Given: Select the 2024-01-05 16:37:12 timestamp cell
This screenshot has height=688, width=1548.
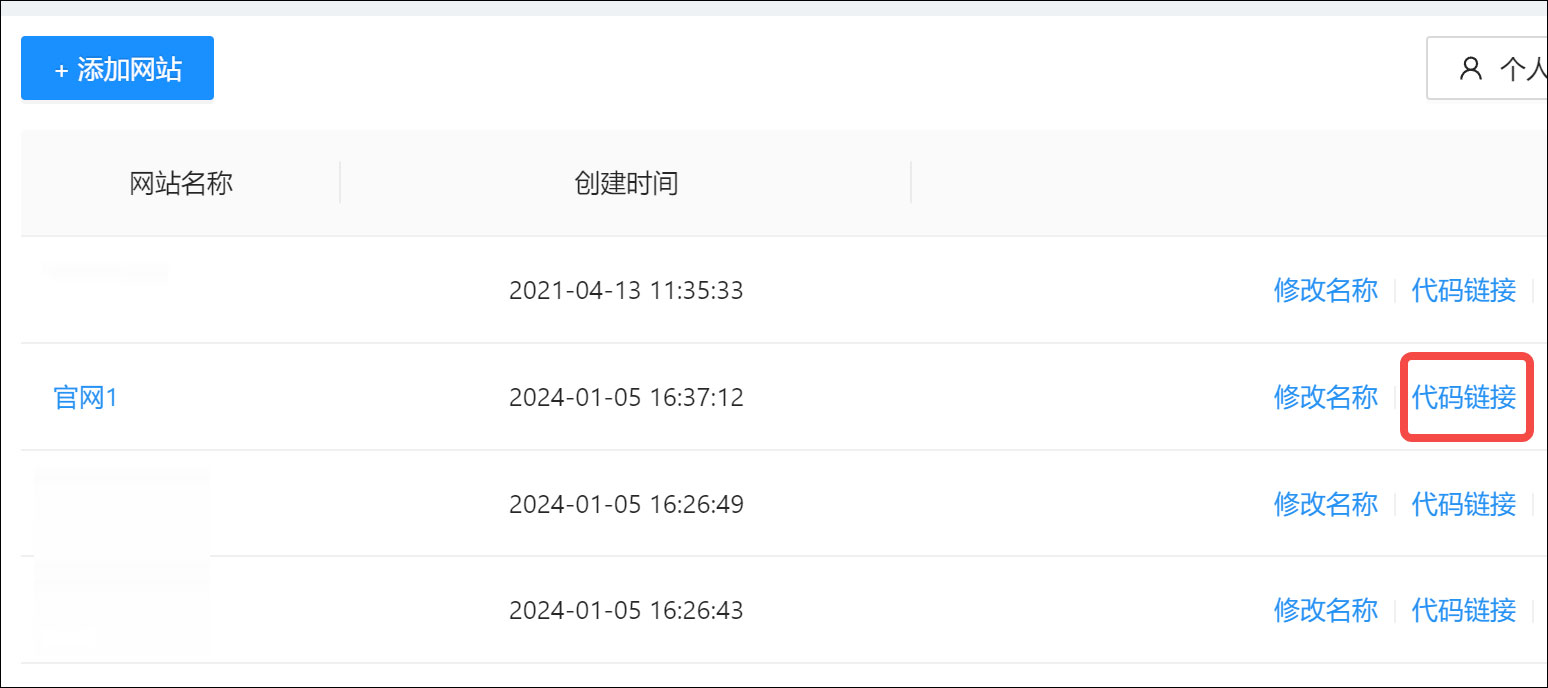Looking at the screenshot, I should (x=626, y=397).
